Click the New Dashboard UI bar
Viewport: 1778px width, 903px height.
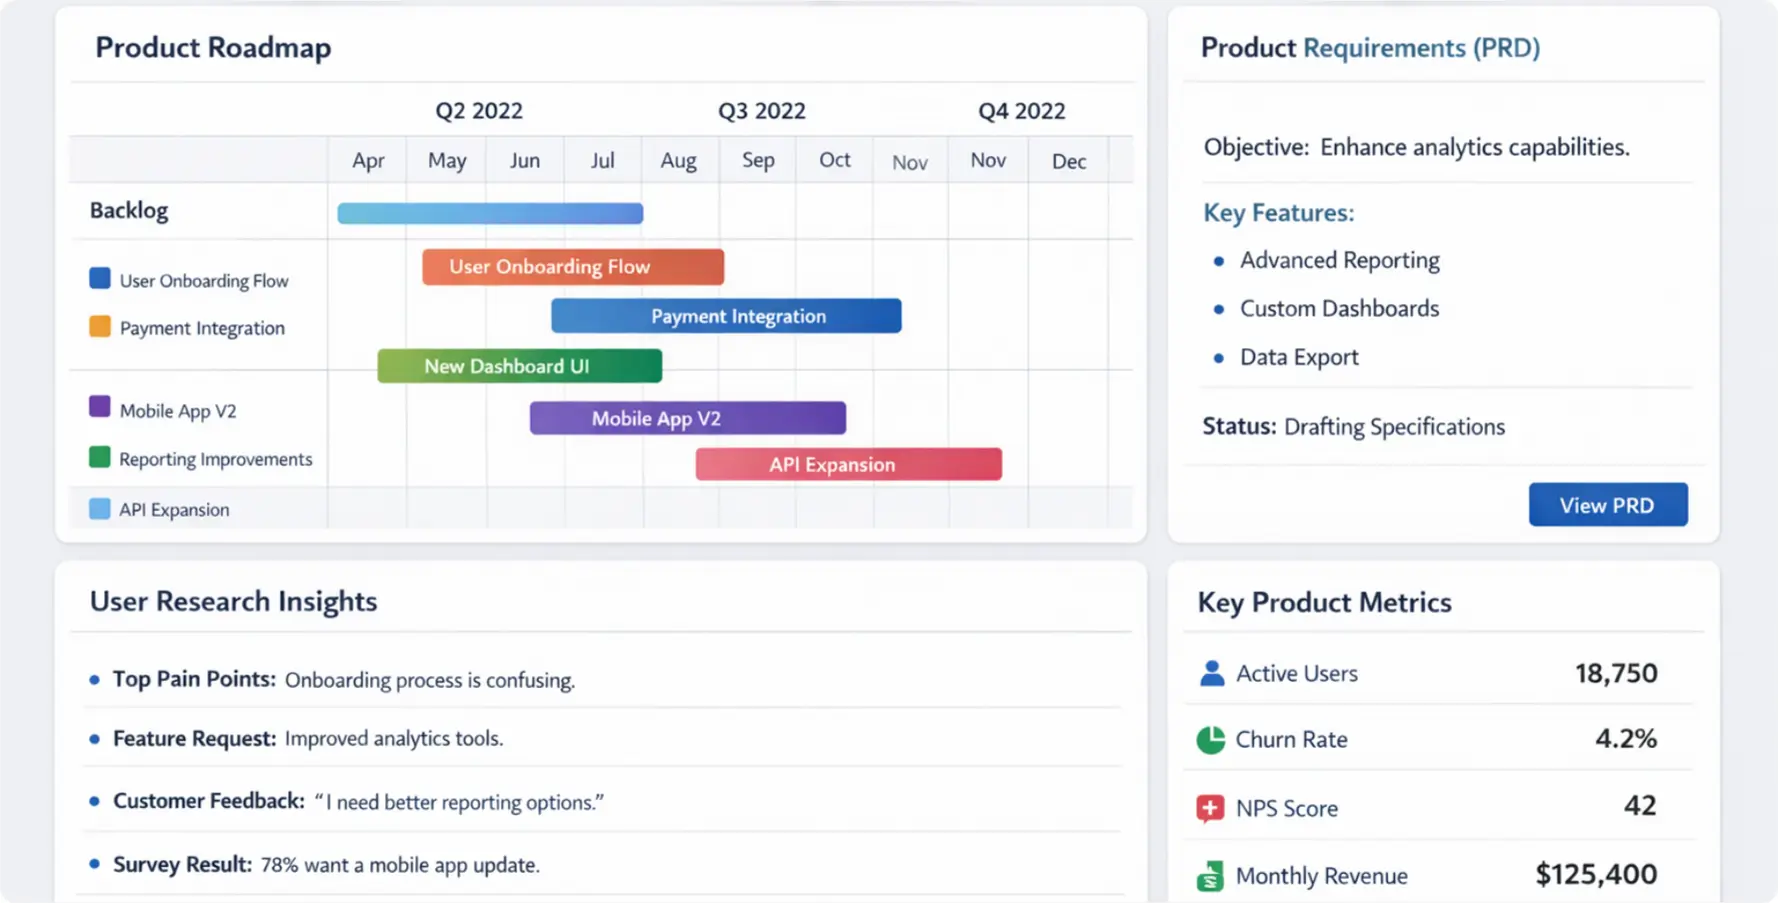click(519, 366)
